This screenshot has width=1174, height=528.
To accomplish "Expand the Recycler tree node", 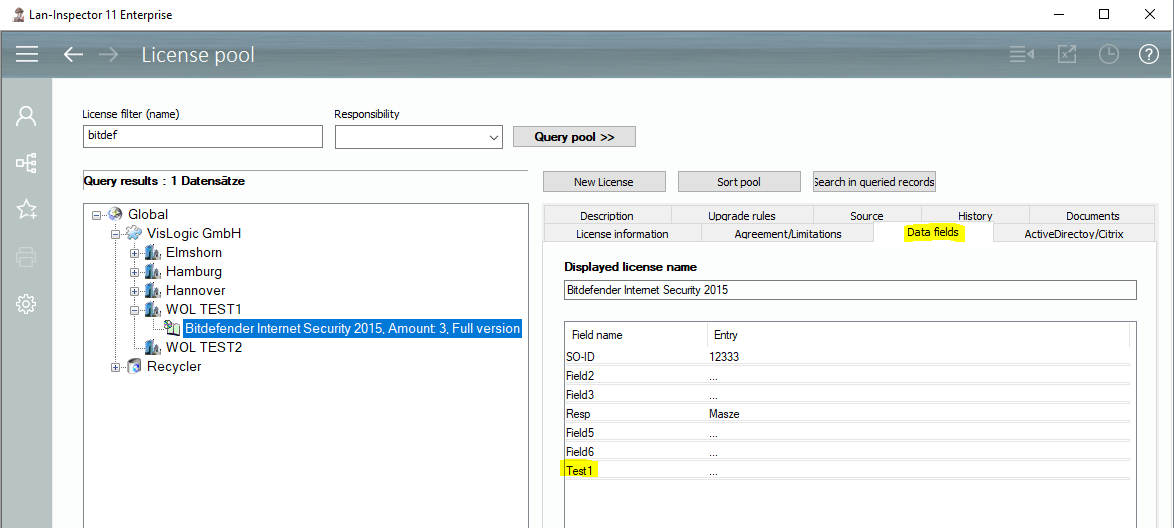I will click(x=116, y=367).
